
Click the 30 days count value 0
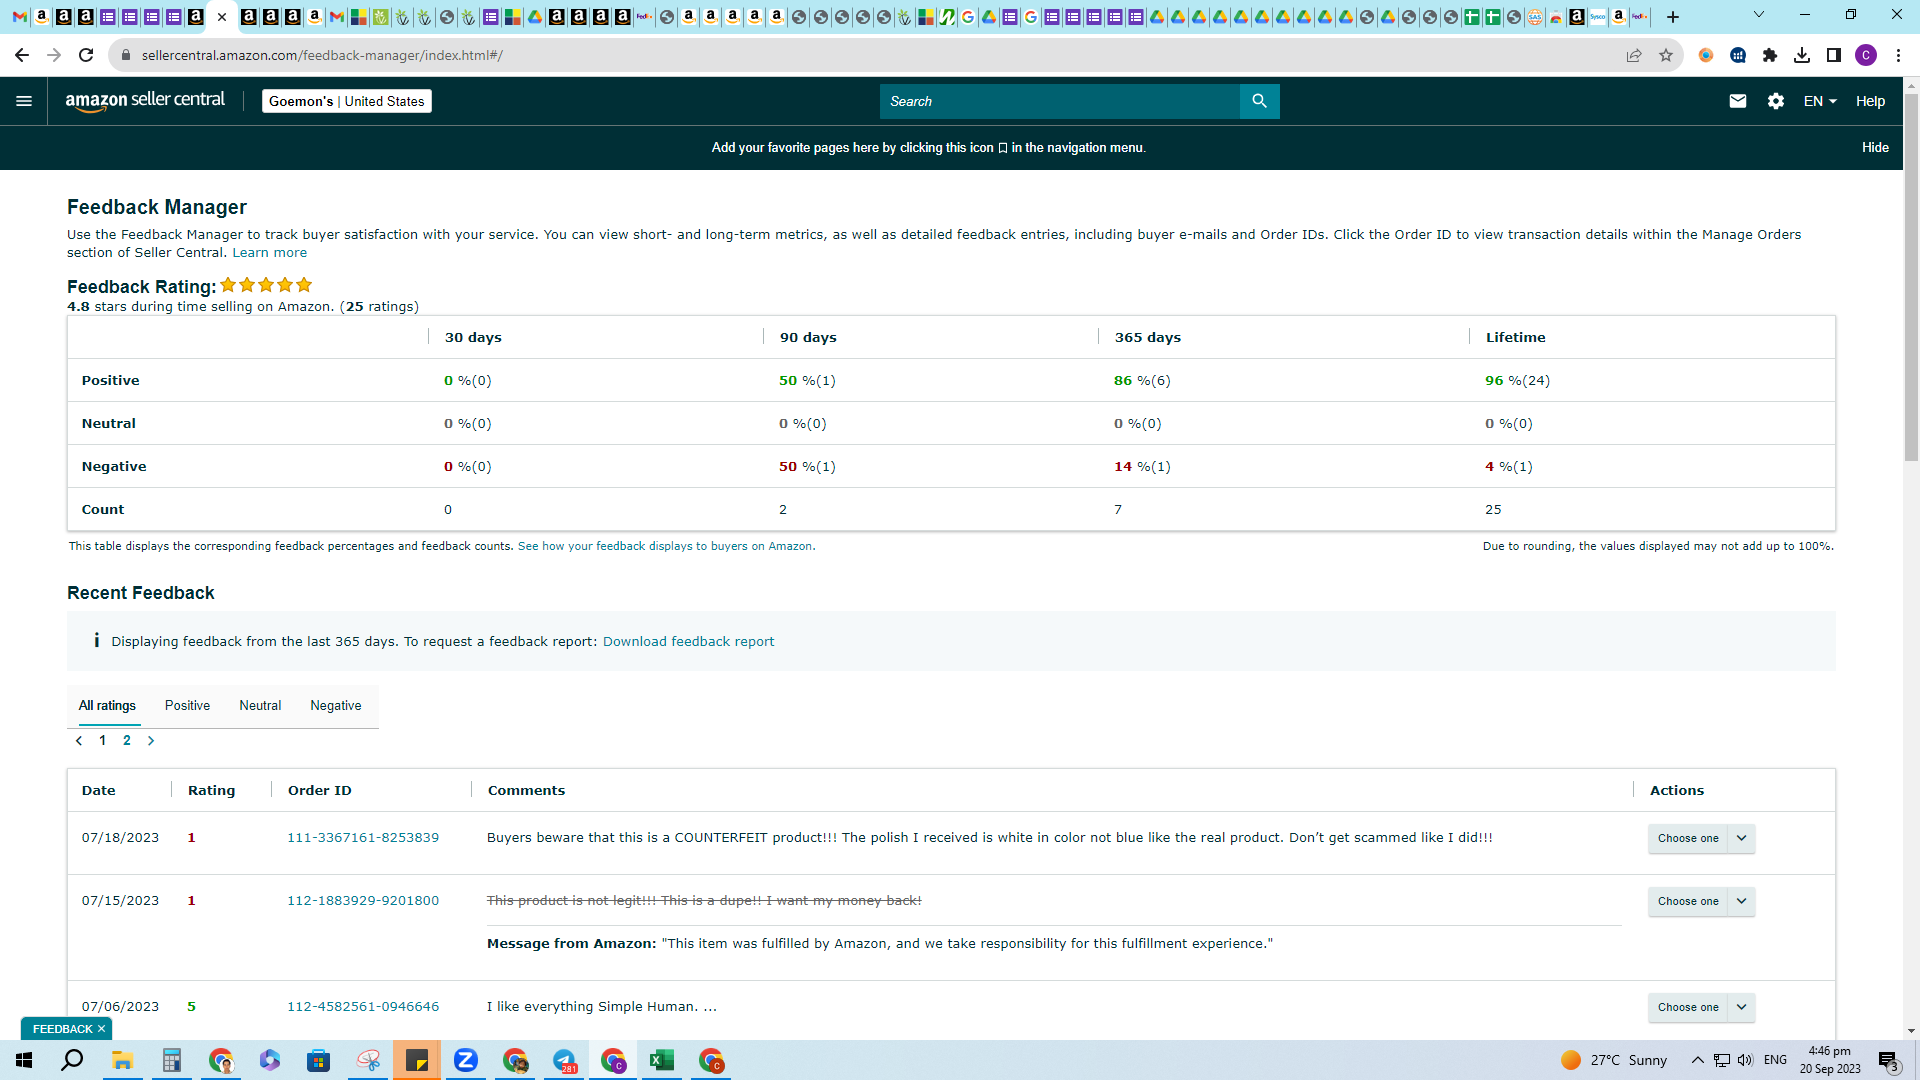pyautogui.click(x=448, y=509)
